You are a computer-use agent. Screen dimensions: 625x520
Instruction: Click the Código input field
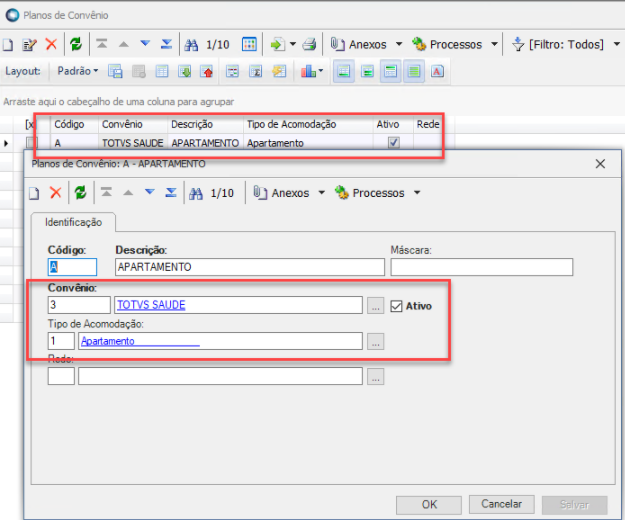pos(72,267)
